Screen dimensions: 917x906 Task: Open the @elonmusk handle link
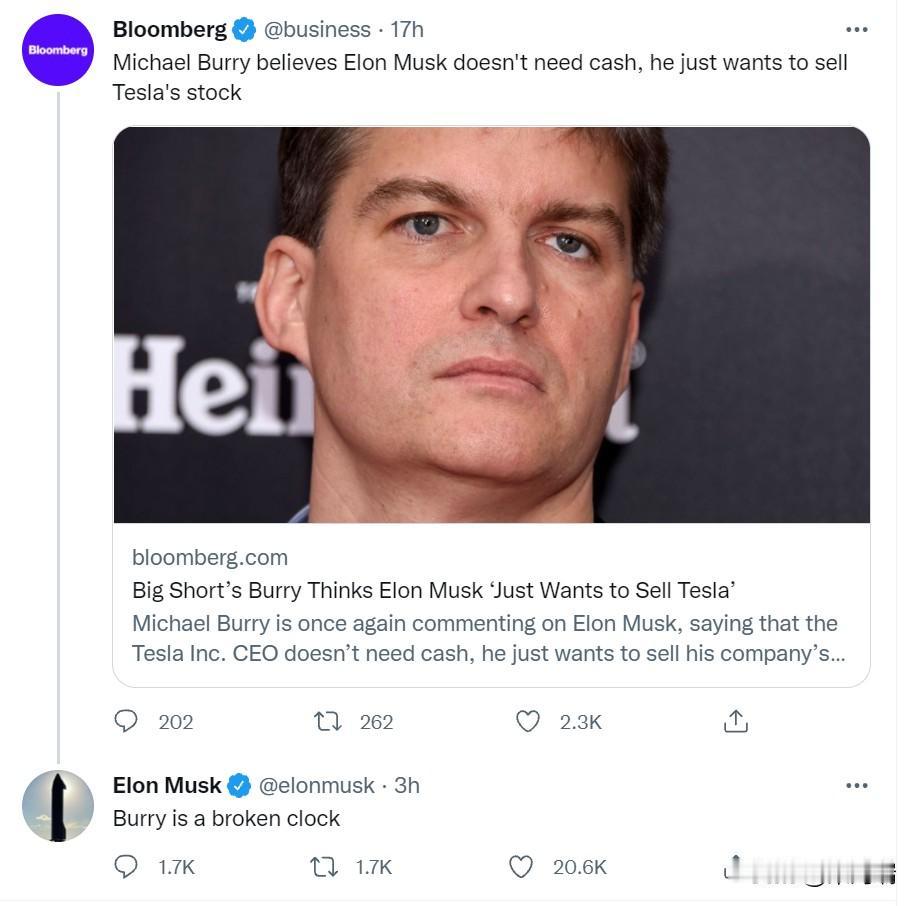pyautogui.click(x=319, y=785)
